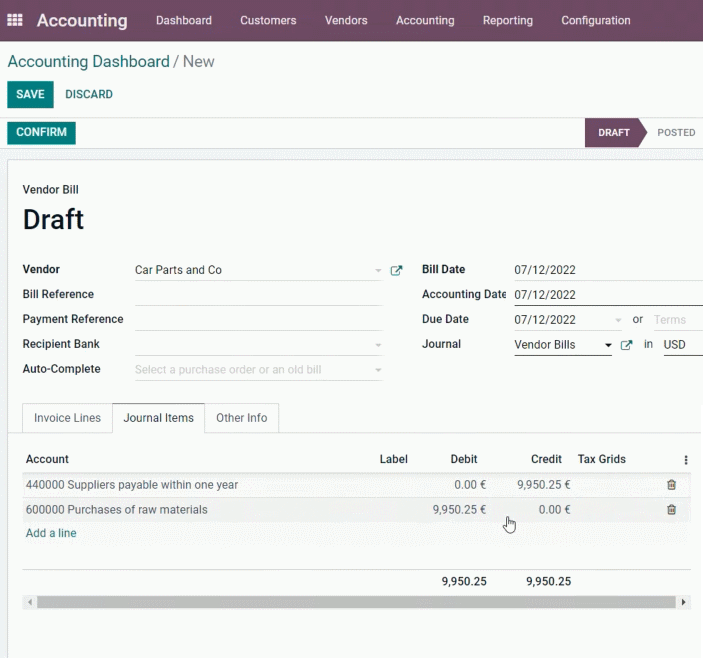703x658 pixels.
Task: Click the scrollbar right arrow
Action: (x=683, y=602)
